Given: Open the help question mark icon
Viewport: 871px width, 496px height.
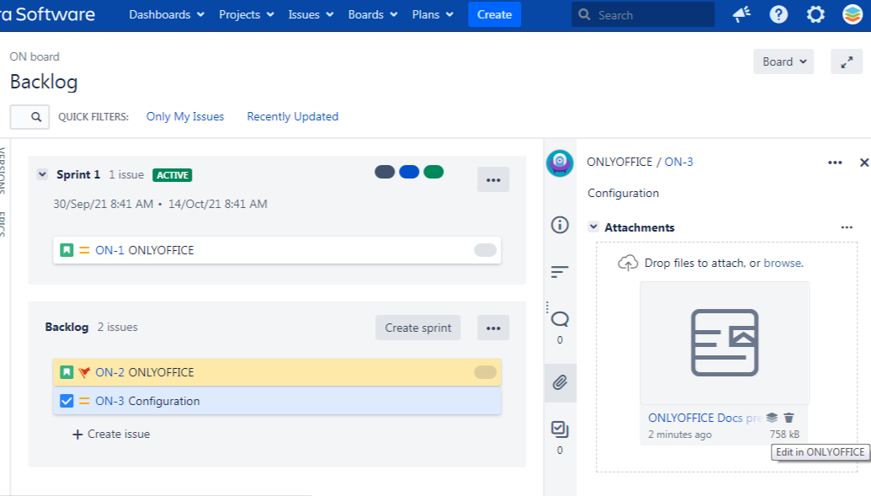Looking at the screenshot, I should (779, 15).
